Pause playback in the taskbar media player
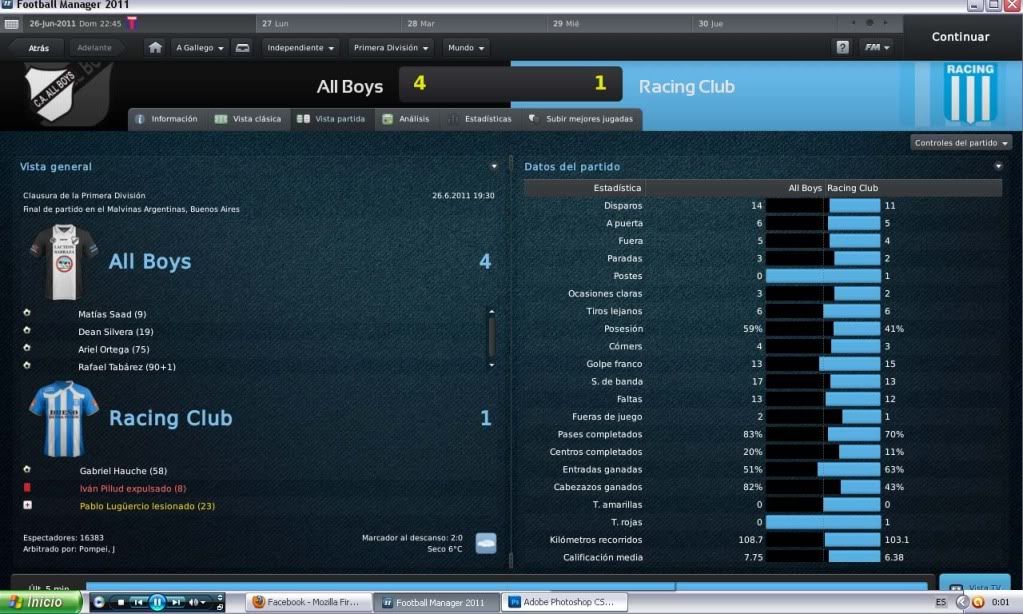Viewport: 1023px width, 614px height. (x=157, y=602)
